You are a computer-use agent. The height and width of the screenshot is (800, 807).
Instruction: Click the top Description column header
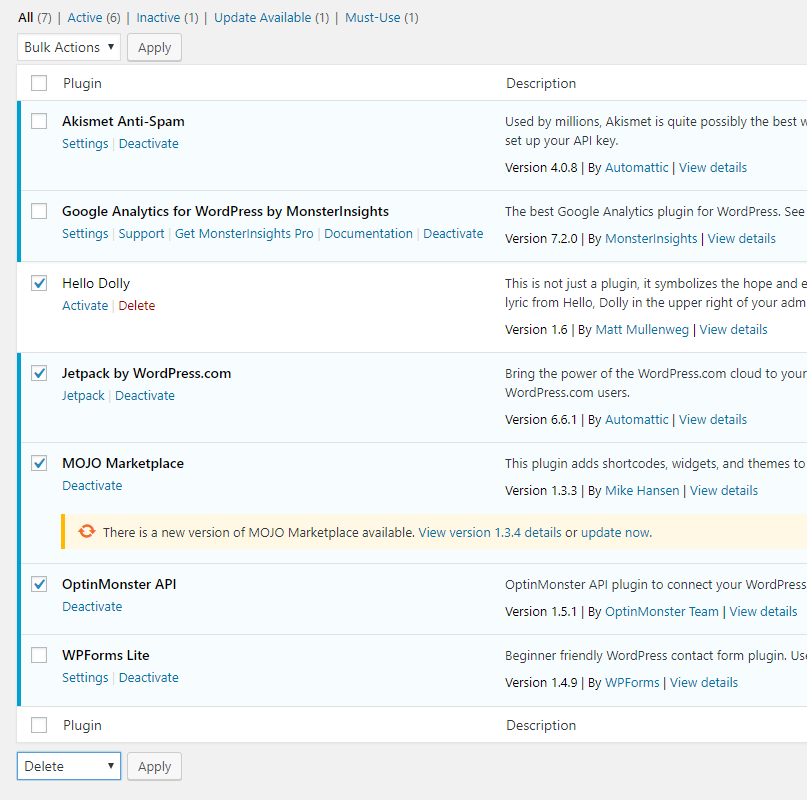[541, 83]
